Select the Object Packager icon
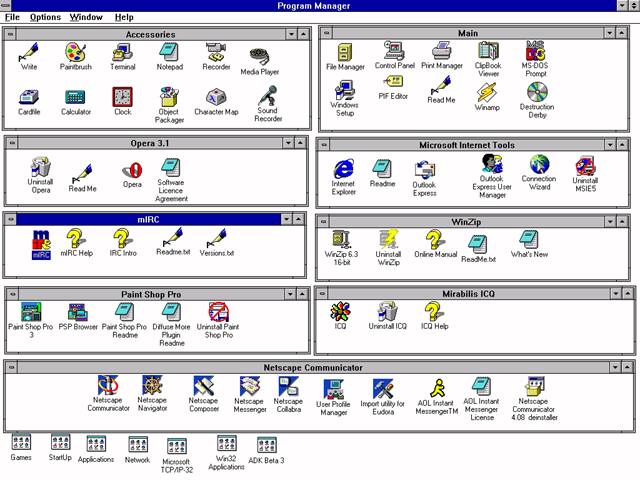The width and height of the screenshot is (640, 480). tap(169, 96)
